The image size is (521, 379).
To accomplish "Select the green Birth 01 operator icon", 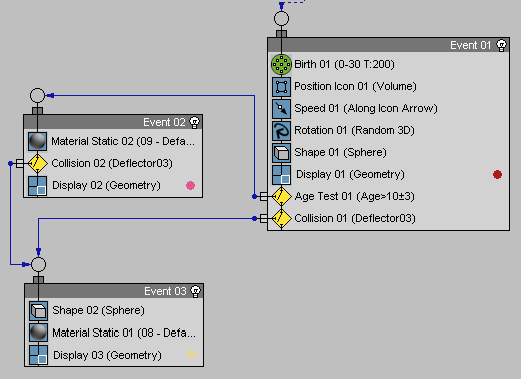I will [281, 64].
